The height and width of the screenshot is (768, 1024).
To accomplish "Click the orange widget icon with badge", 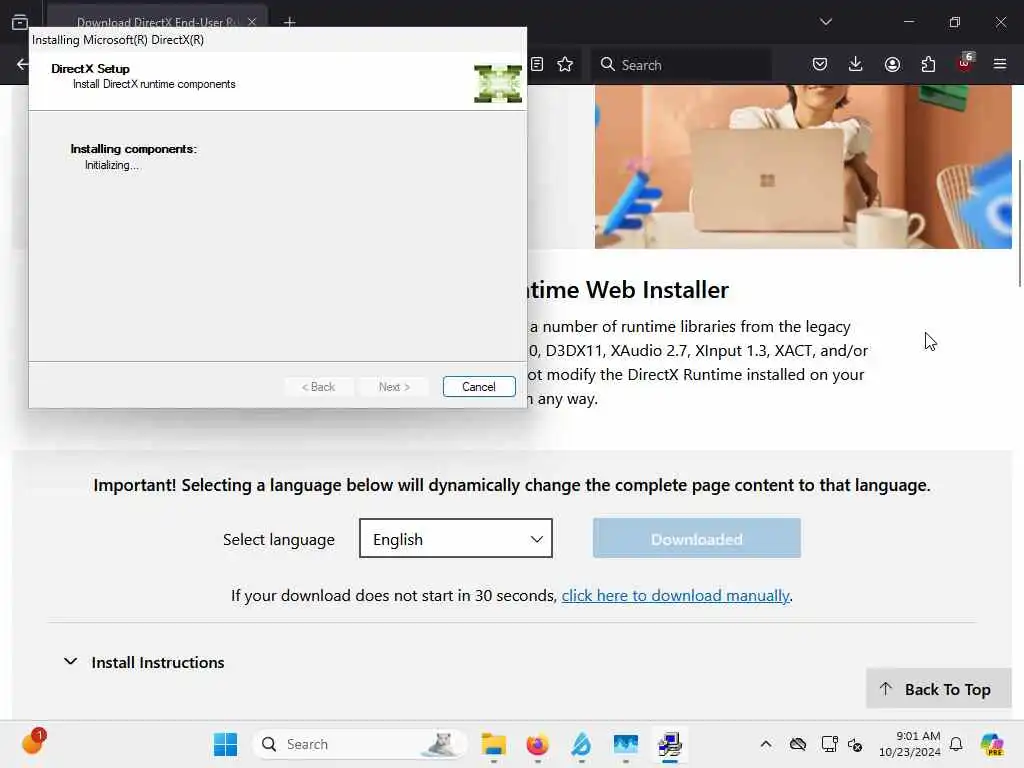I will tap(33, 743).
